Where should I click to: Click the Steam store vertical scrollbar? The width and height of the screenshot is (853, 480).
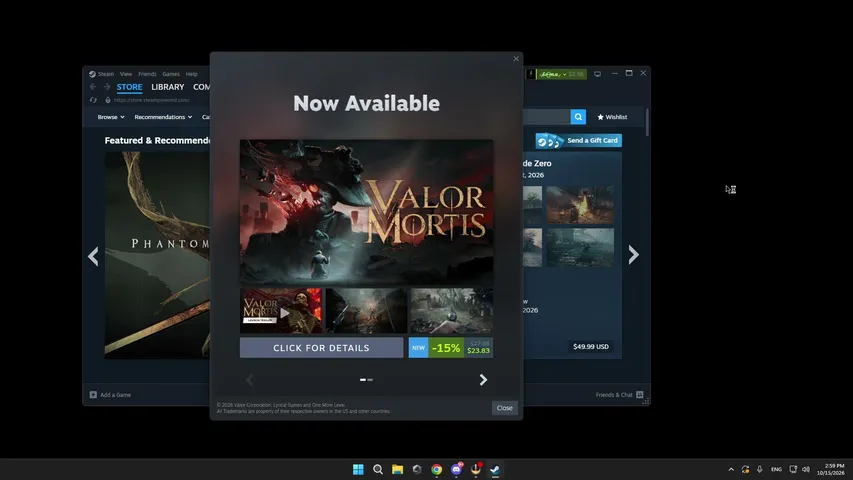click(x=647, y=122)
